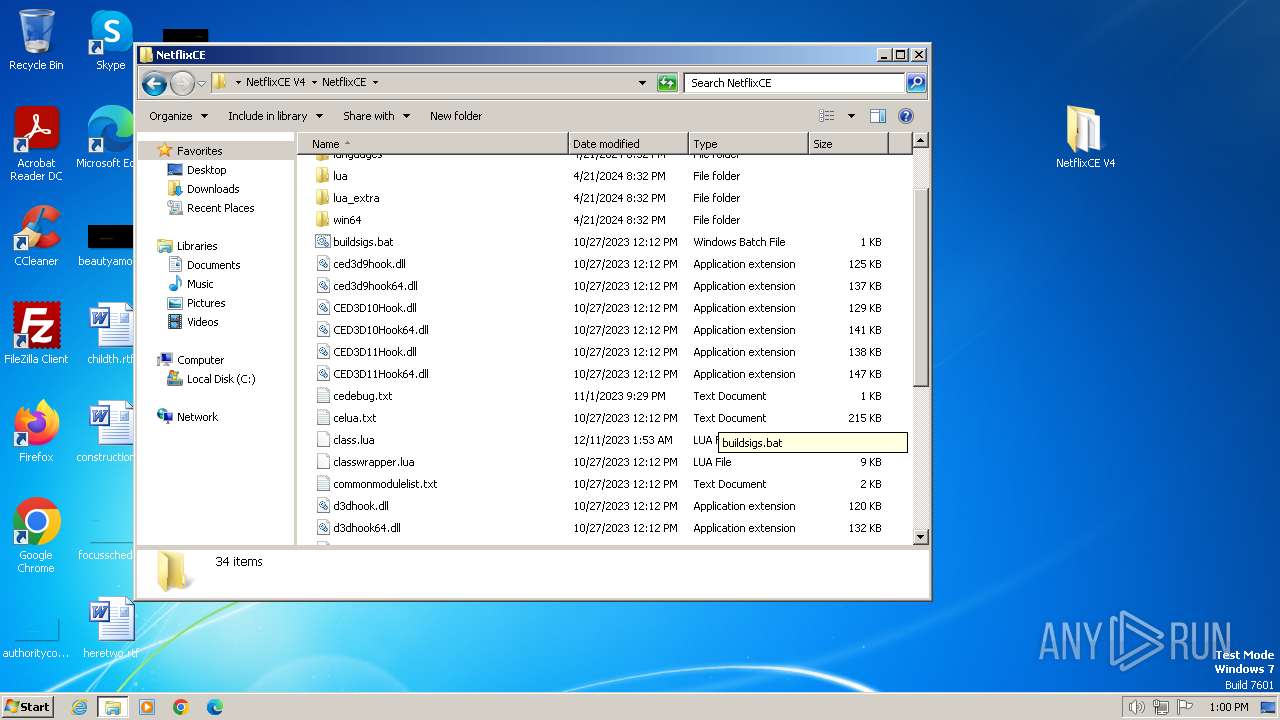Click the volume speaker tray icon

click(1136, 707)
